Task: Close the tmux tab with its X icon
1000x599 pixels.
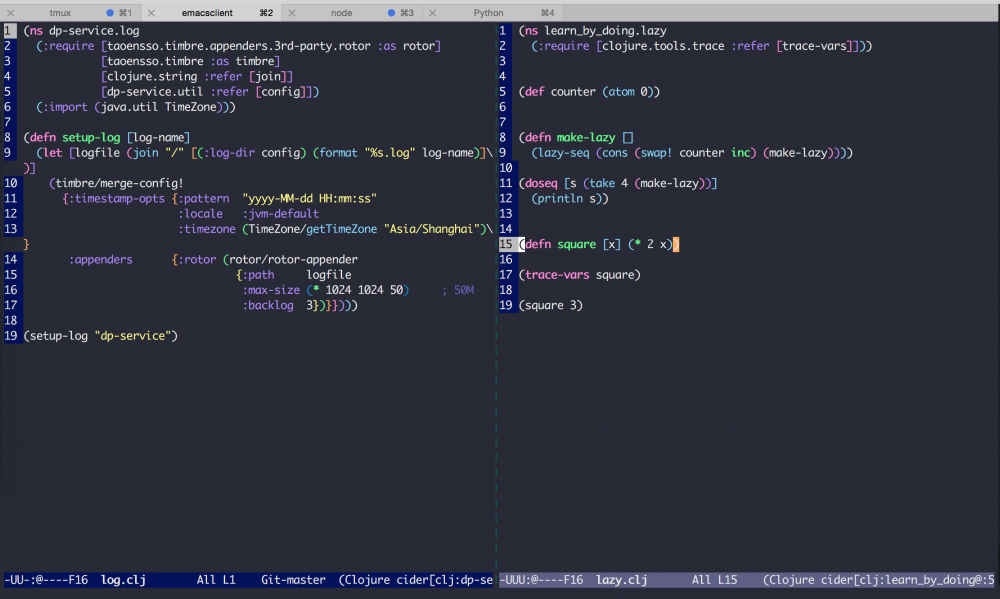Action: [x=12, y=13]
